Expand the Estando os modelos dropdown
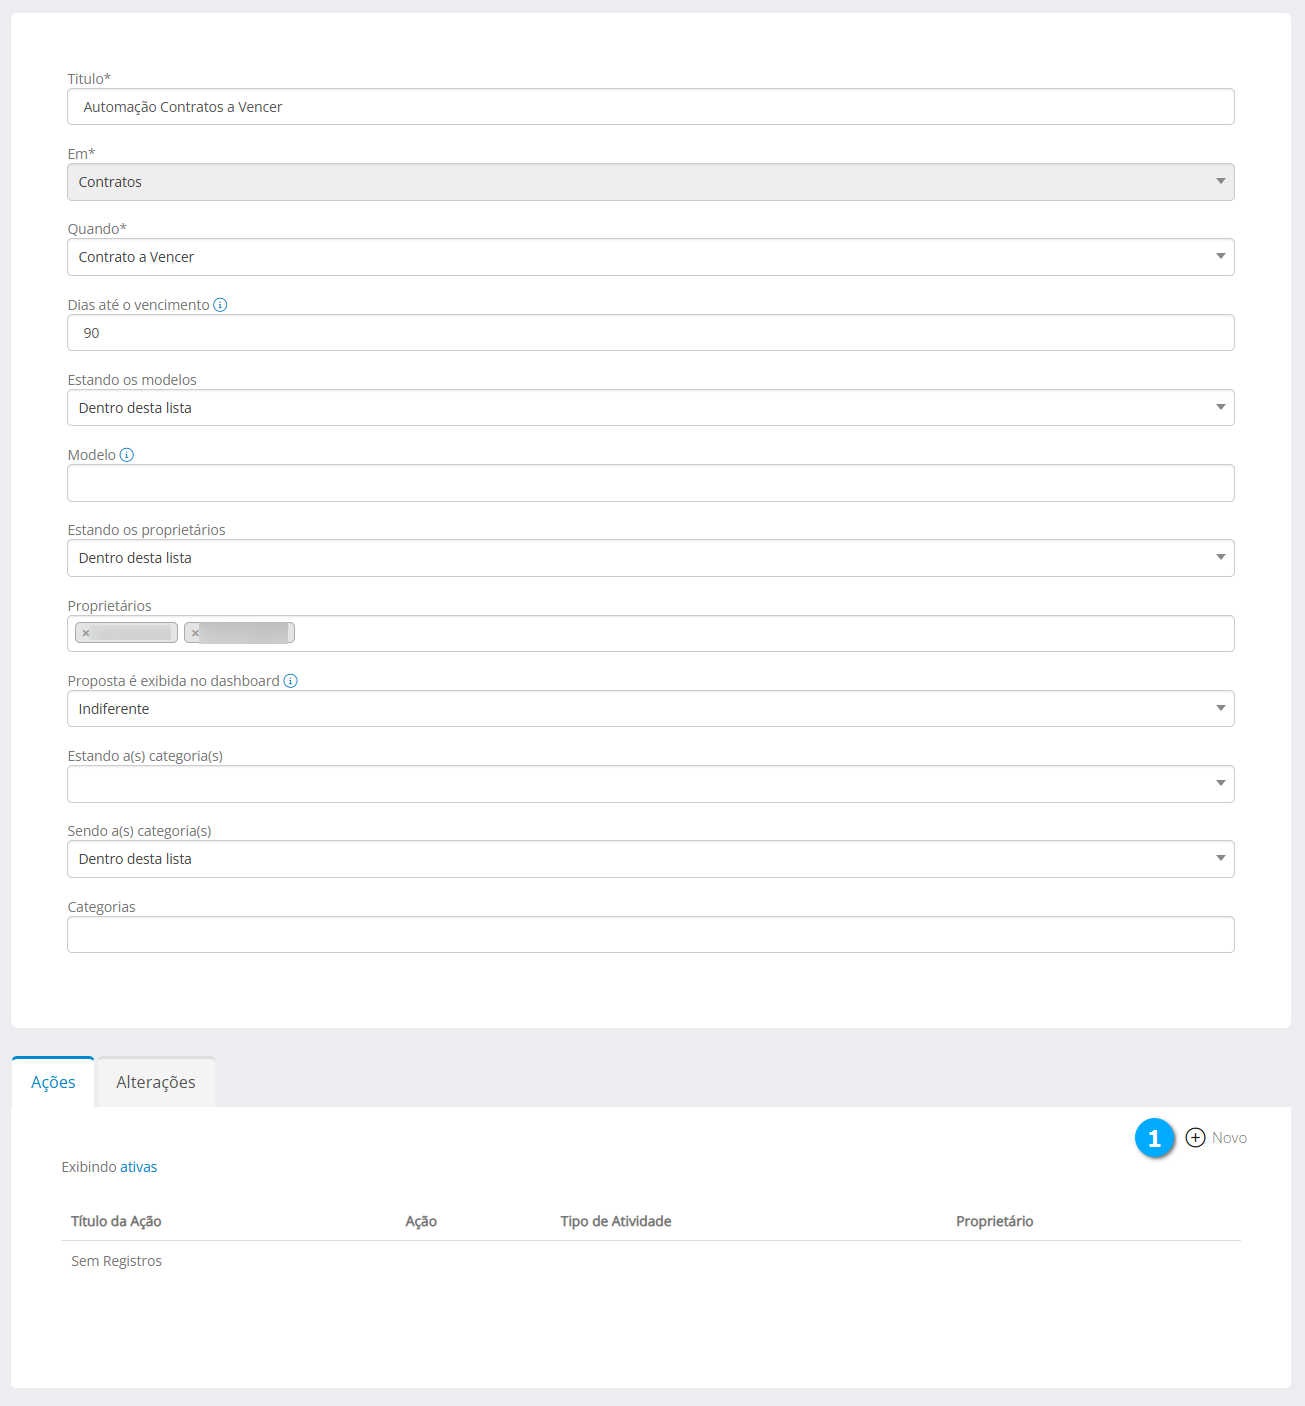 click(650, 408)
